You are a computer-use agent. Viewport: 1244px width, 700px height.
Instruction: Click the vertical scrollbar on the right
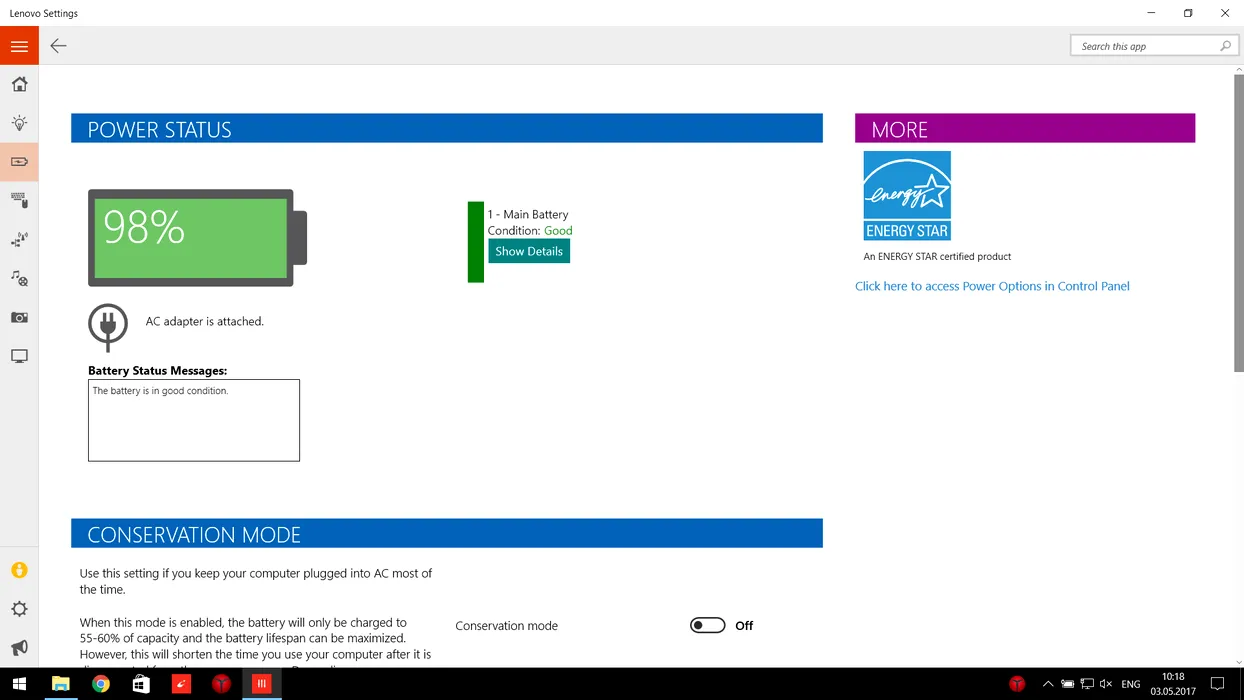click(x=1238, y=220)
